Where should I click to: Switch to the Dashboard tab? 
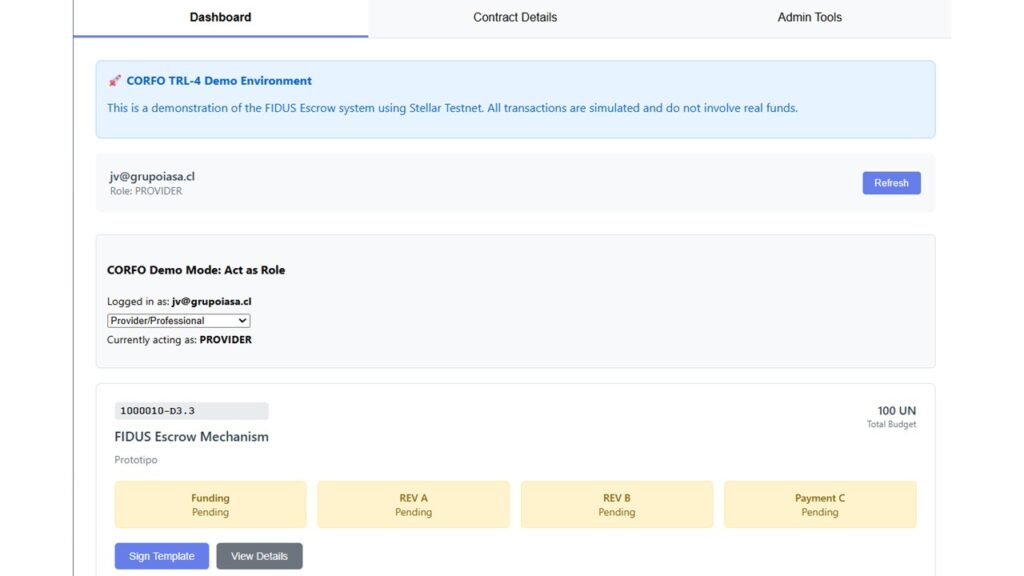coord(221,18)
